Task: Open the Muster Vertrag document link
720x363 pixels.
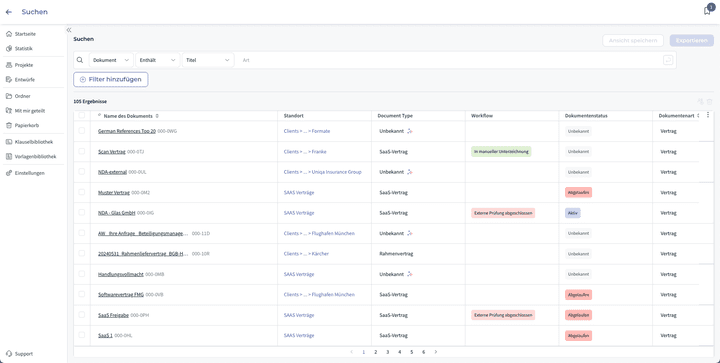Action: coord(114,193)
